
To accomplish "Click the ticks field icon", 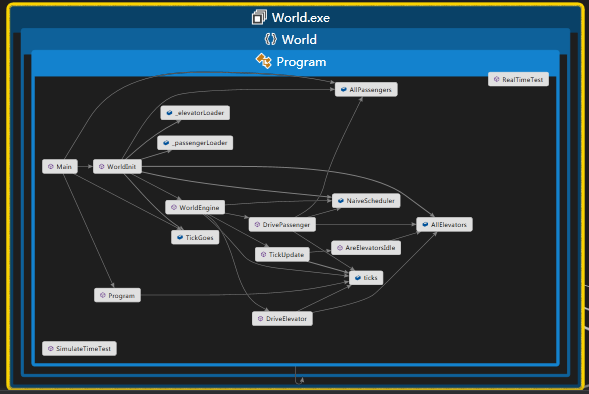I will click(x=358, y=278).
